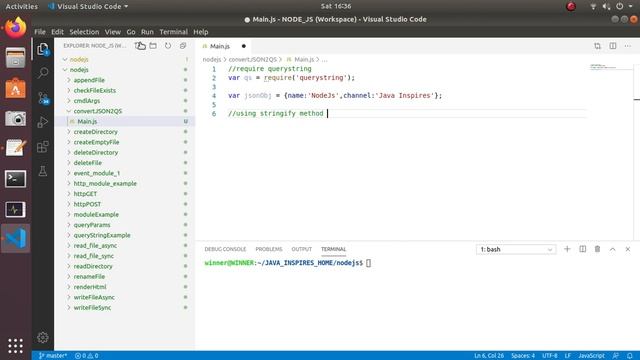The width and height of the screenshot is (640, 360).
Task: Open the Sat 16:36 clock calendar
Action: (x=336, y=6)
